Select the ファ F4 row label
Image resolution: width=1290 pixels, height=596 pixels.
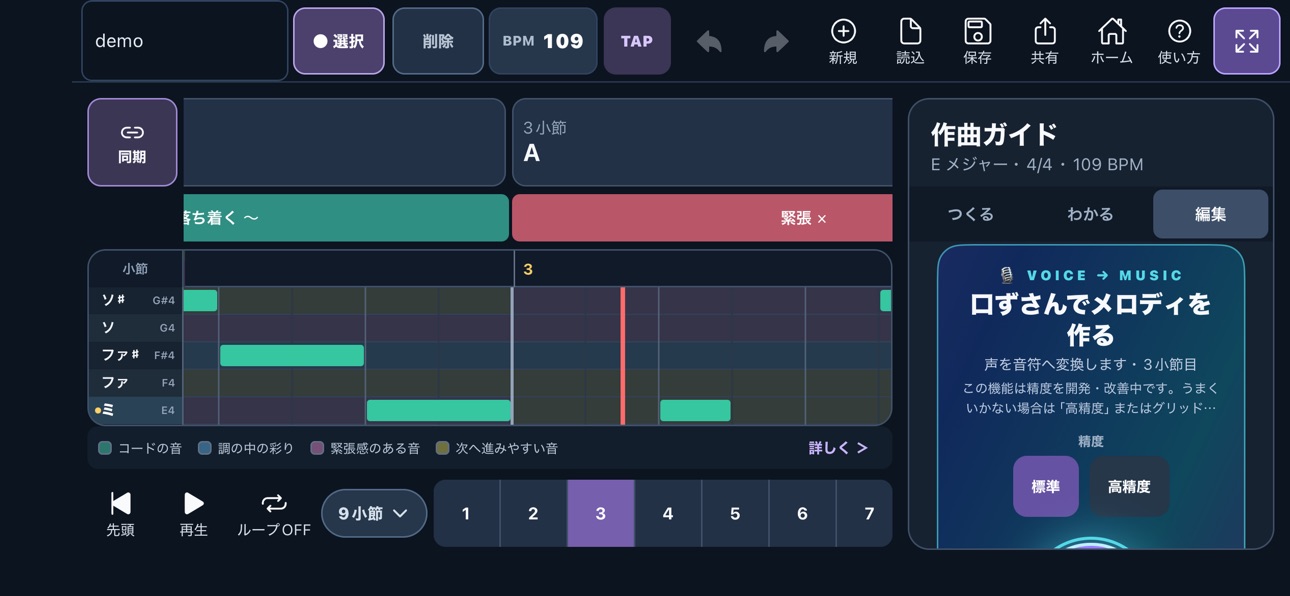pos(136,382)
